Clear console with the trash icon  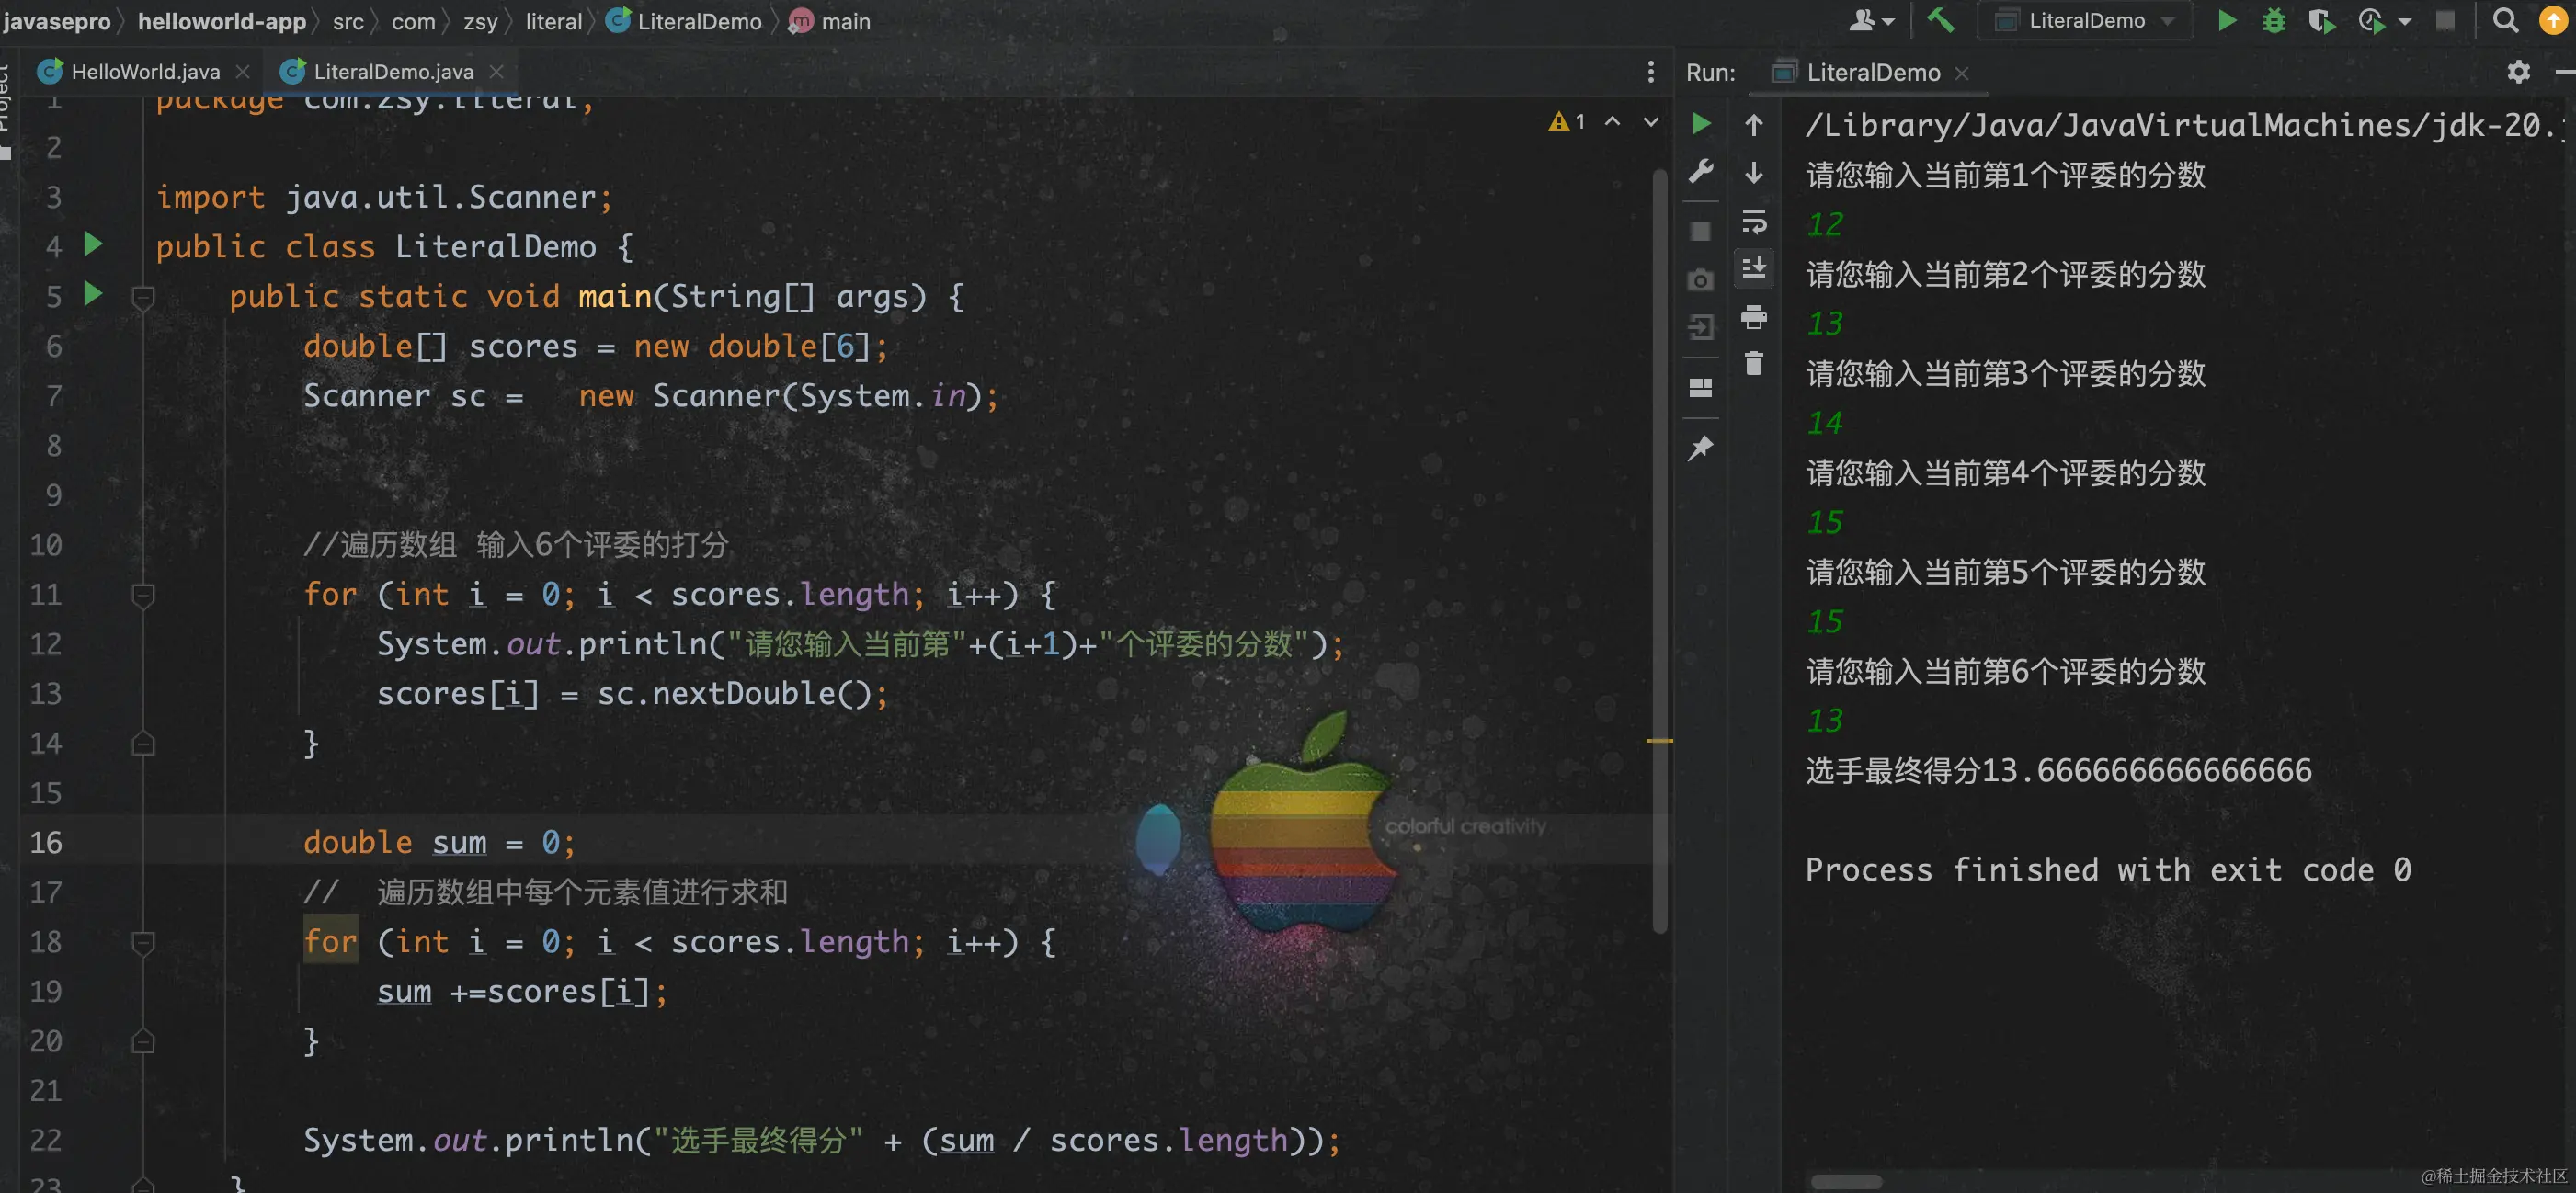(x=1754, y=364)
